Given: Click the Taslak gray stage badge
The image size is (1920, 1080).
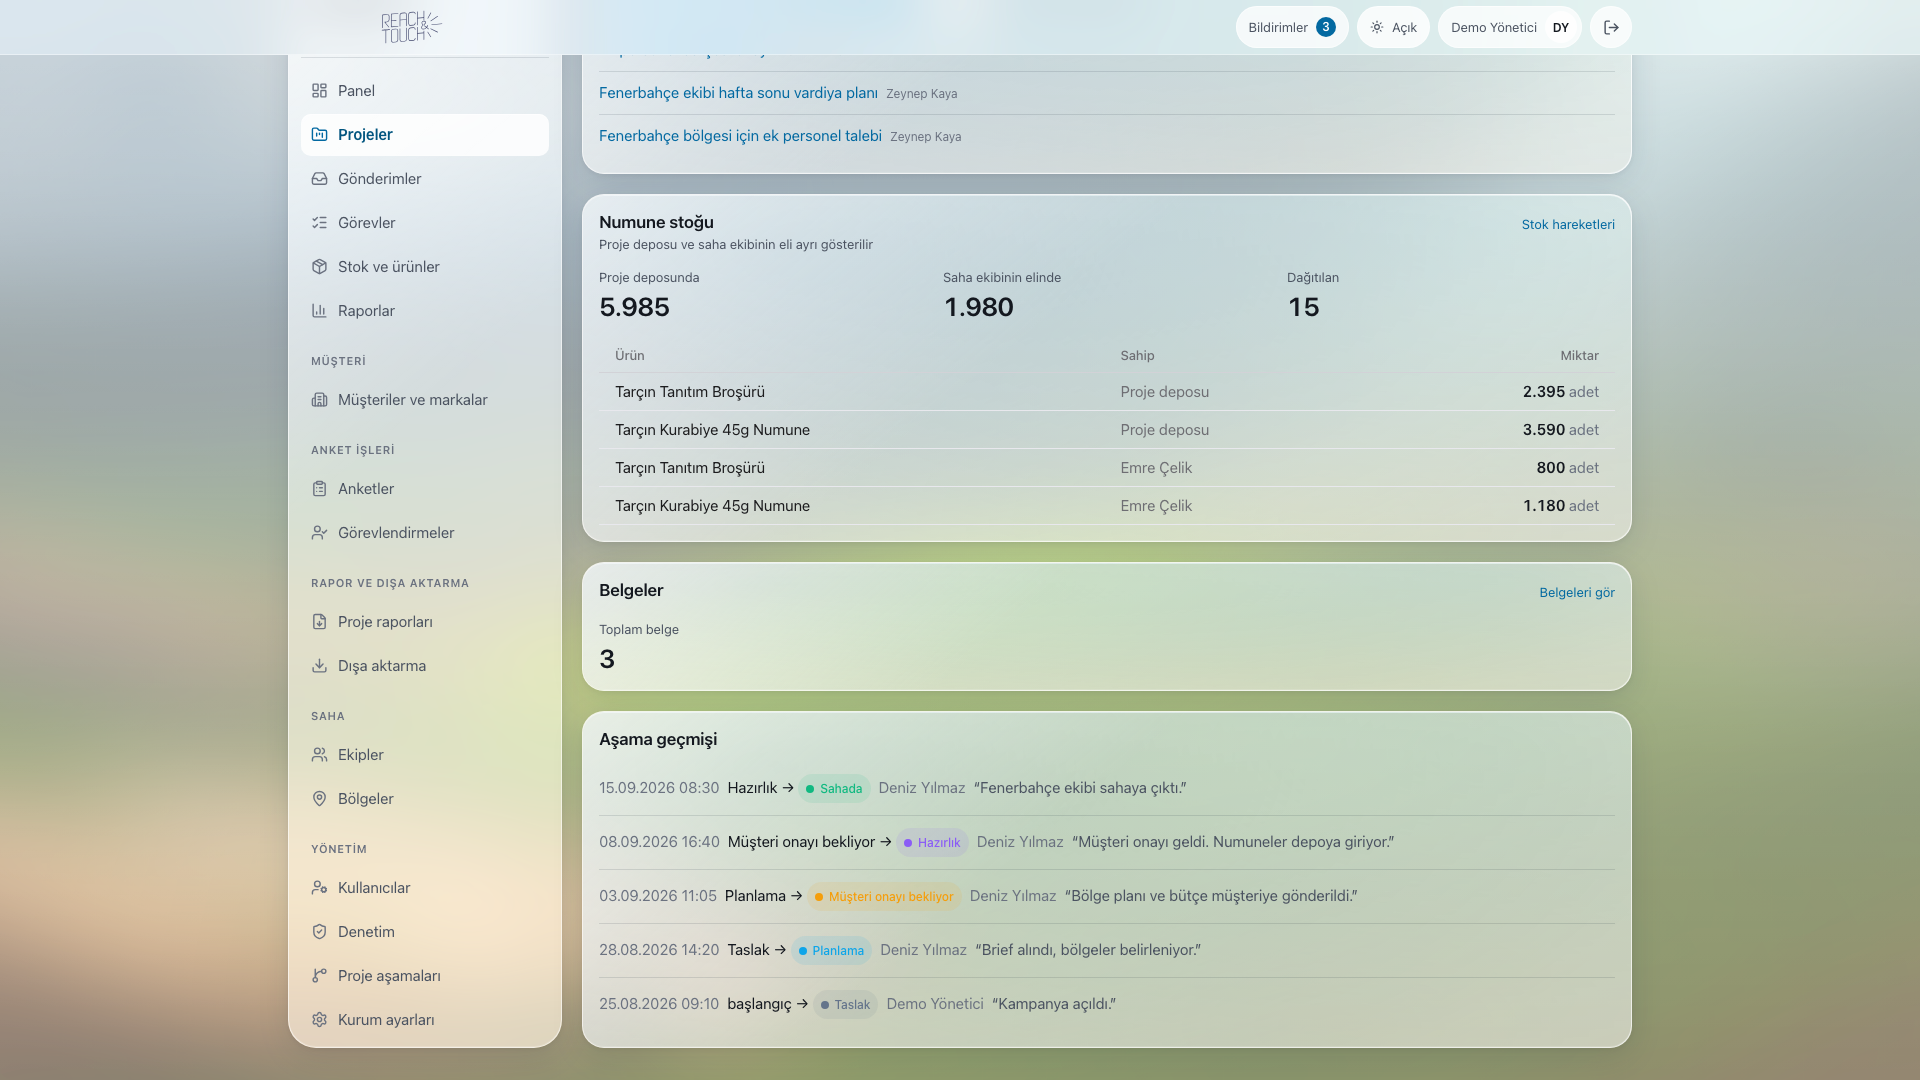Looking at the screenshot, I should 845,1005.
